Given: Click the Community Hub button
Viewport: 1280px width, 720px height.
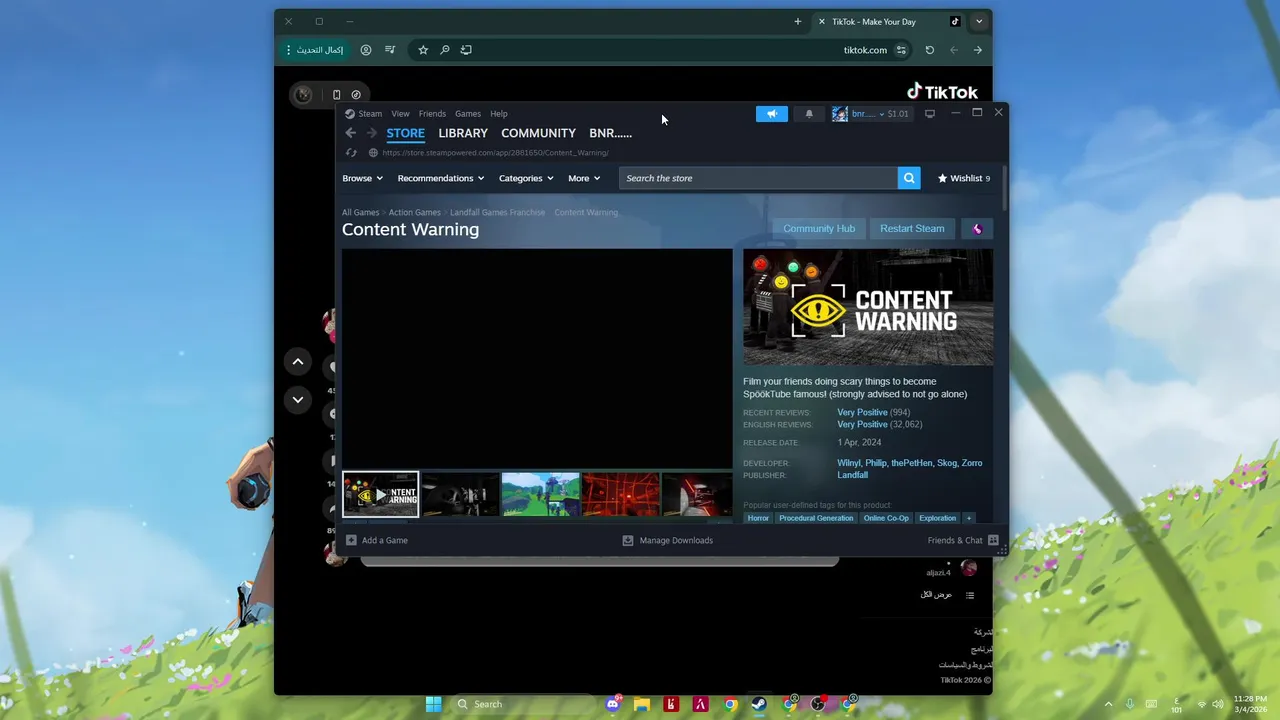Looking at the screenshot, I should coord(819,228).
